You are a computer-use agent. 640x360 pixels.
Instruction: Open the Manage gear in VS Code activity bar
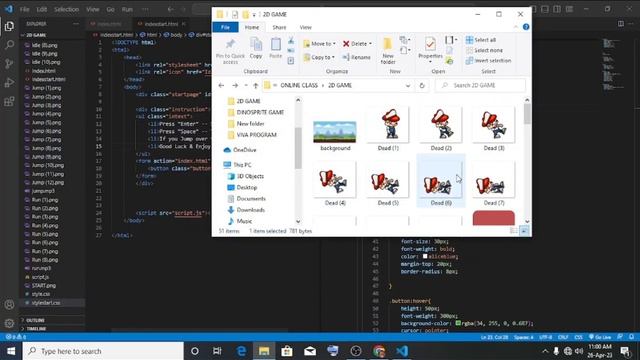click(9, 323)
